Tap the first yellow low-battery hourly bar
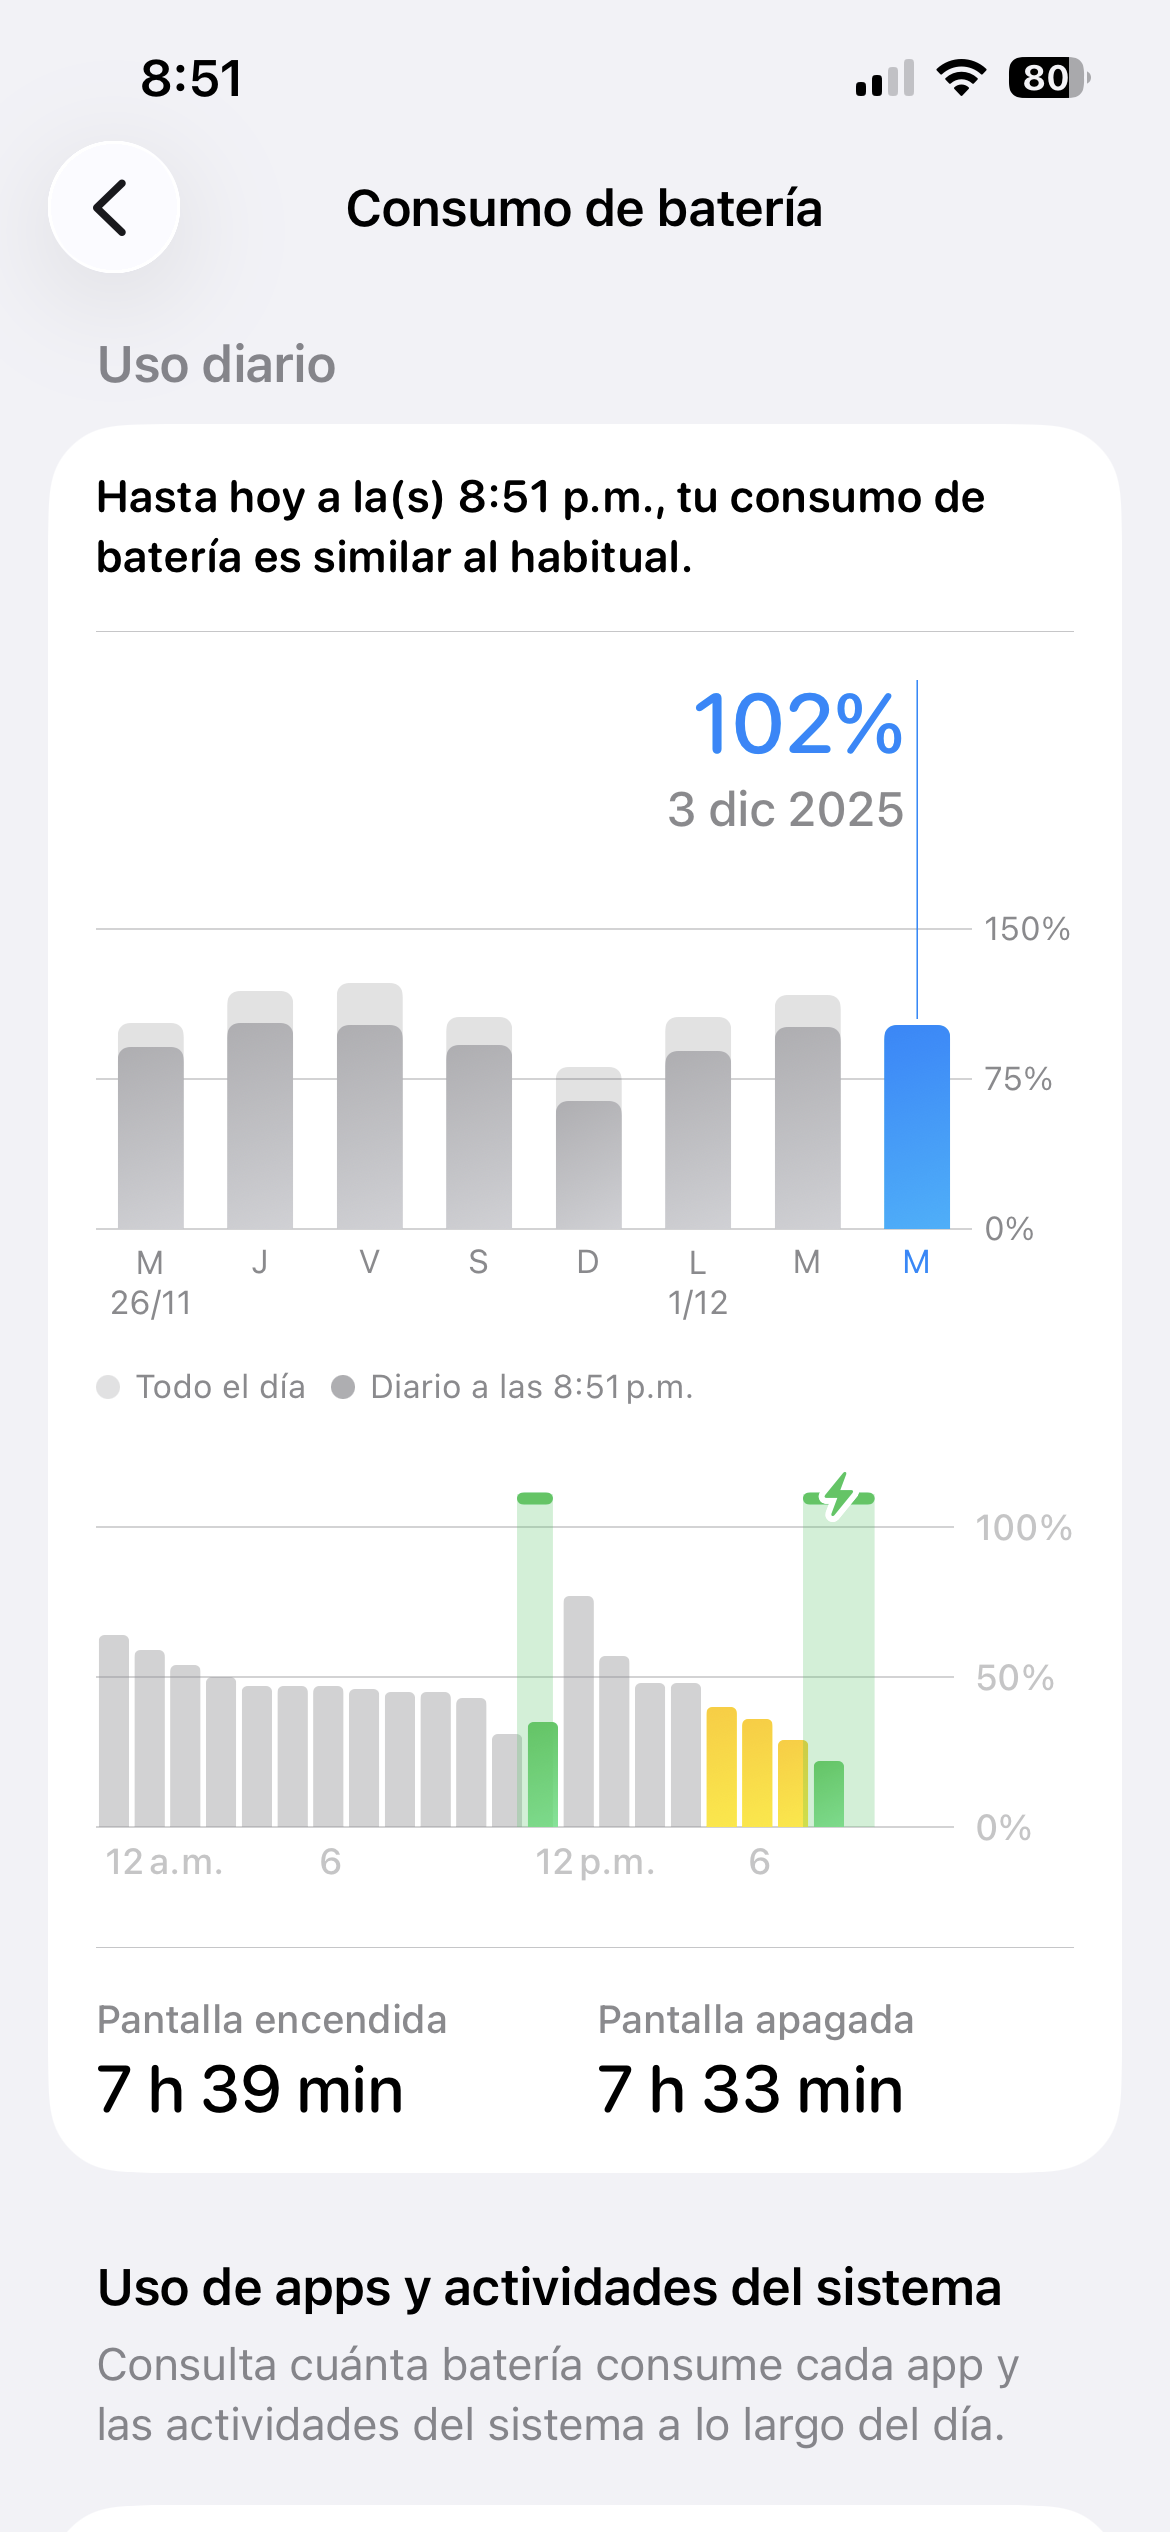This screenshot has width=1170, height=2532. point(721,1766)
